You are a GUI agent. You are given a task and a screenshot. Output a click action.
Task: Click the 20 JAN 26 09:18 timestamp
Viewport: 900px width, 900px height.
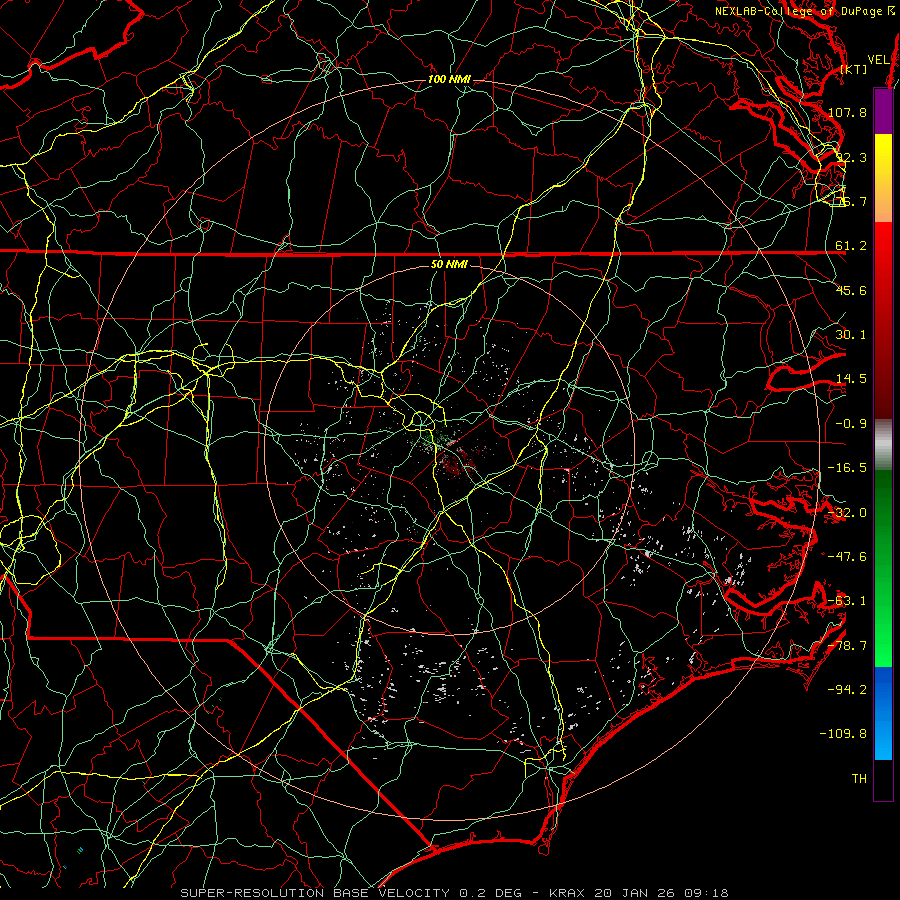tap(660, 893)
